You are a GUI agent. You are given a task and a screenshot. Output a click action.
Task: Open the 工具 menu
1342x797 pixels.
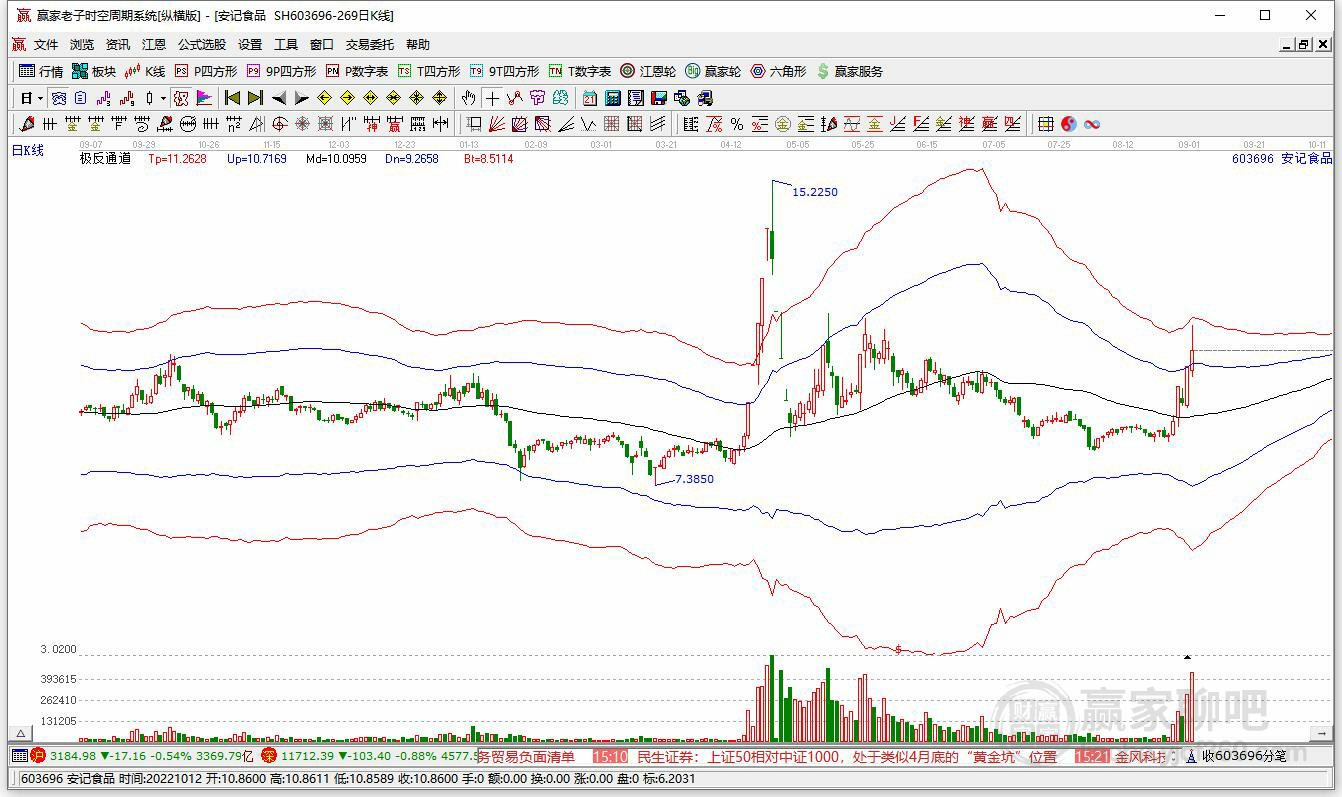286,45
